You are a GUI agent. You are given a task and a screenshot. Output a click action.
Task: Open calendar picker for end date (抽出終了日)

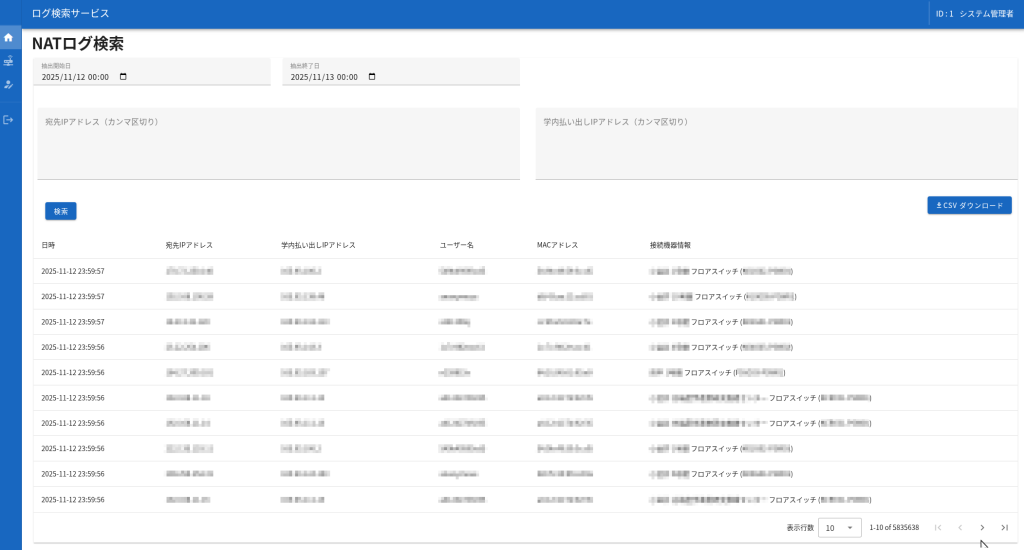pyautogui.click(x=372, y=77)
